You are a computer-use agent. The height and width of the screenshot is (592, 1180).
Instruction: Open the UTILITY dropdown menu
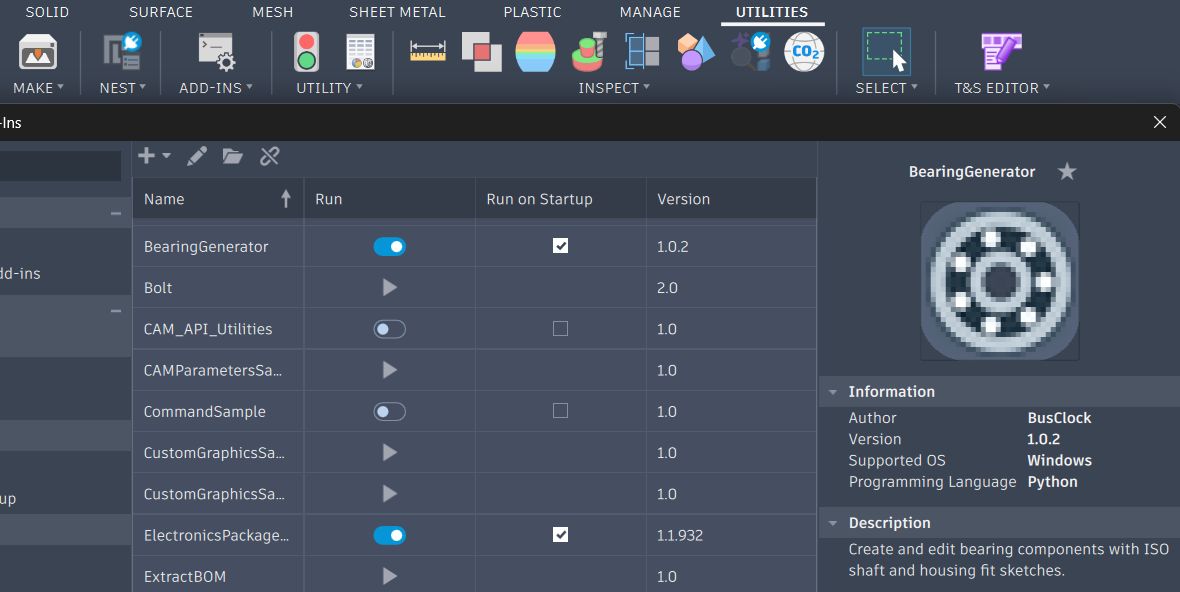(x=330, y=88)
